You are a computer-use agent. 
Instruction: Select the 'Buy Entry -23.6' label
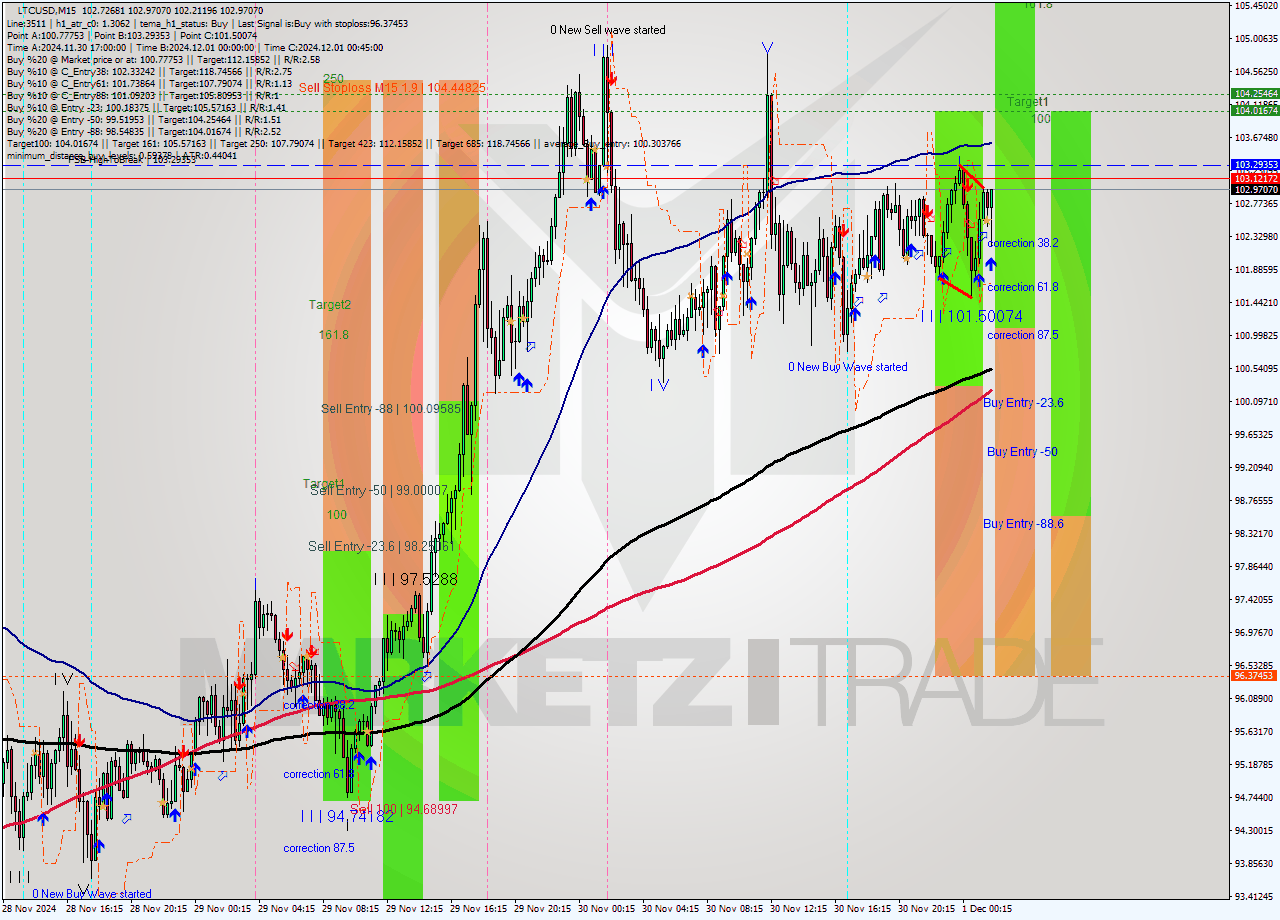[1023, 403]
